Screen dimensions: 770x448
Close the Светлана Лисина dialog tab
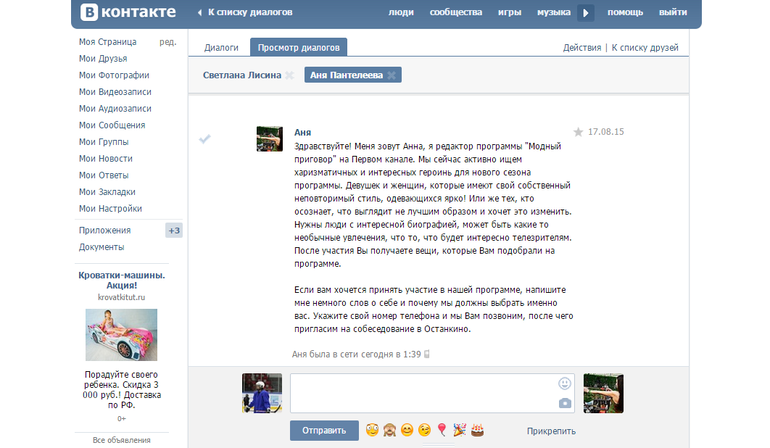tap(289, 75)
